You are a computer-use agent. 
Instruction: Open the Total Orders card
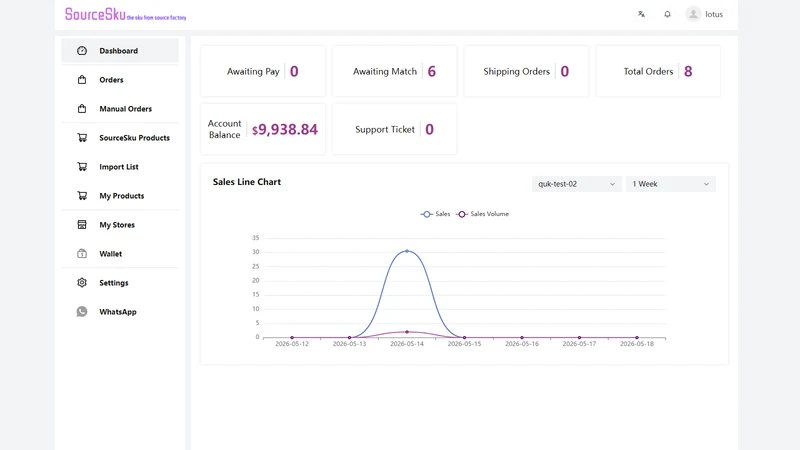pyautogui.click(x=658, y=71)
